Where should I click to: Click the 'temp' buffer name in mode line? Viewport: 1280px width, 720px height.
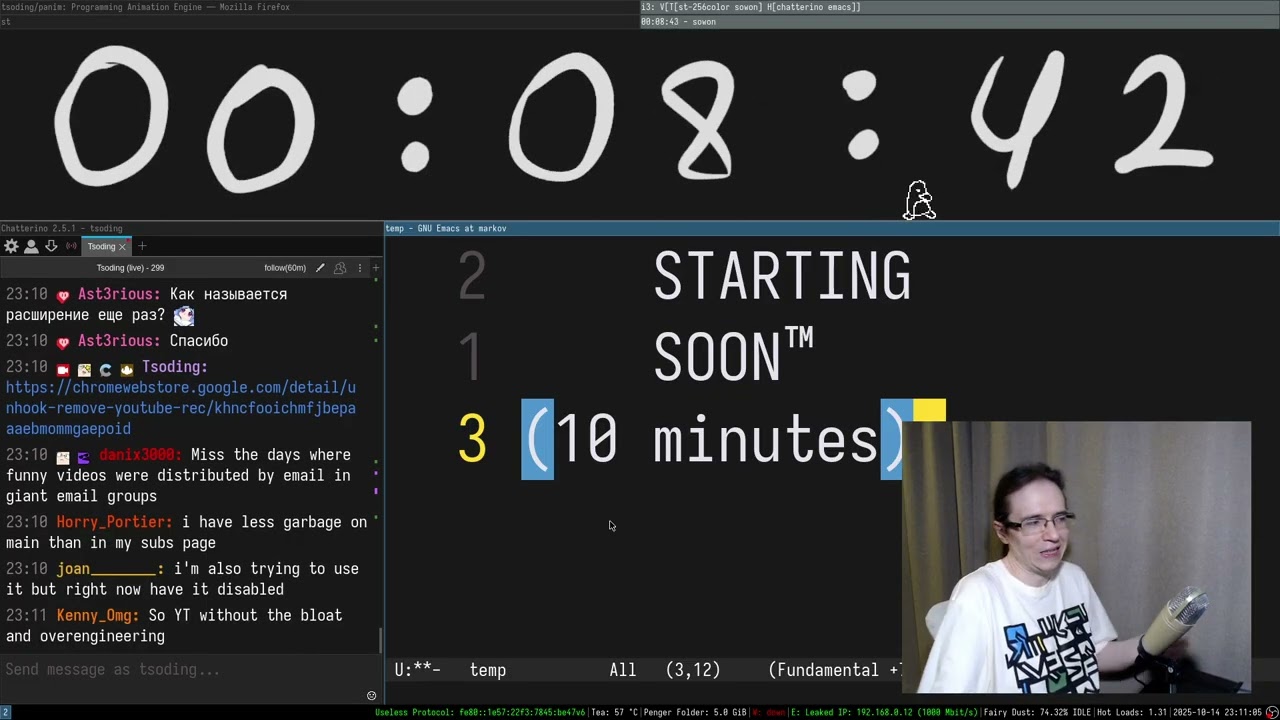(488, 670)
